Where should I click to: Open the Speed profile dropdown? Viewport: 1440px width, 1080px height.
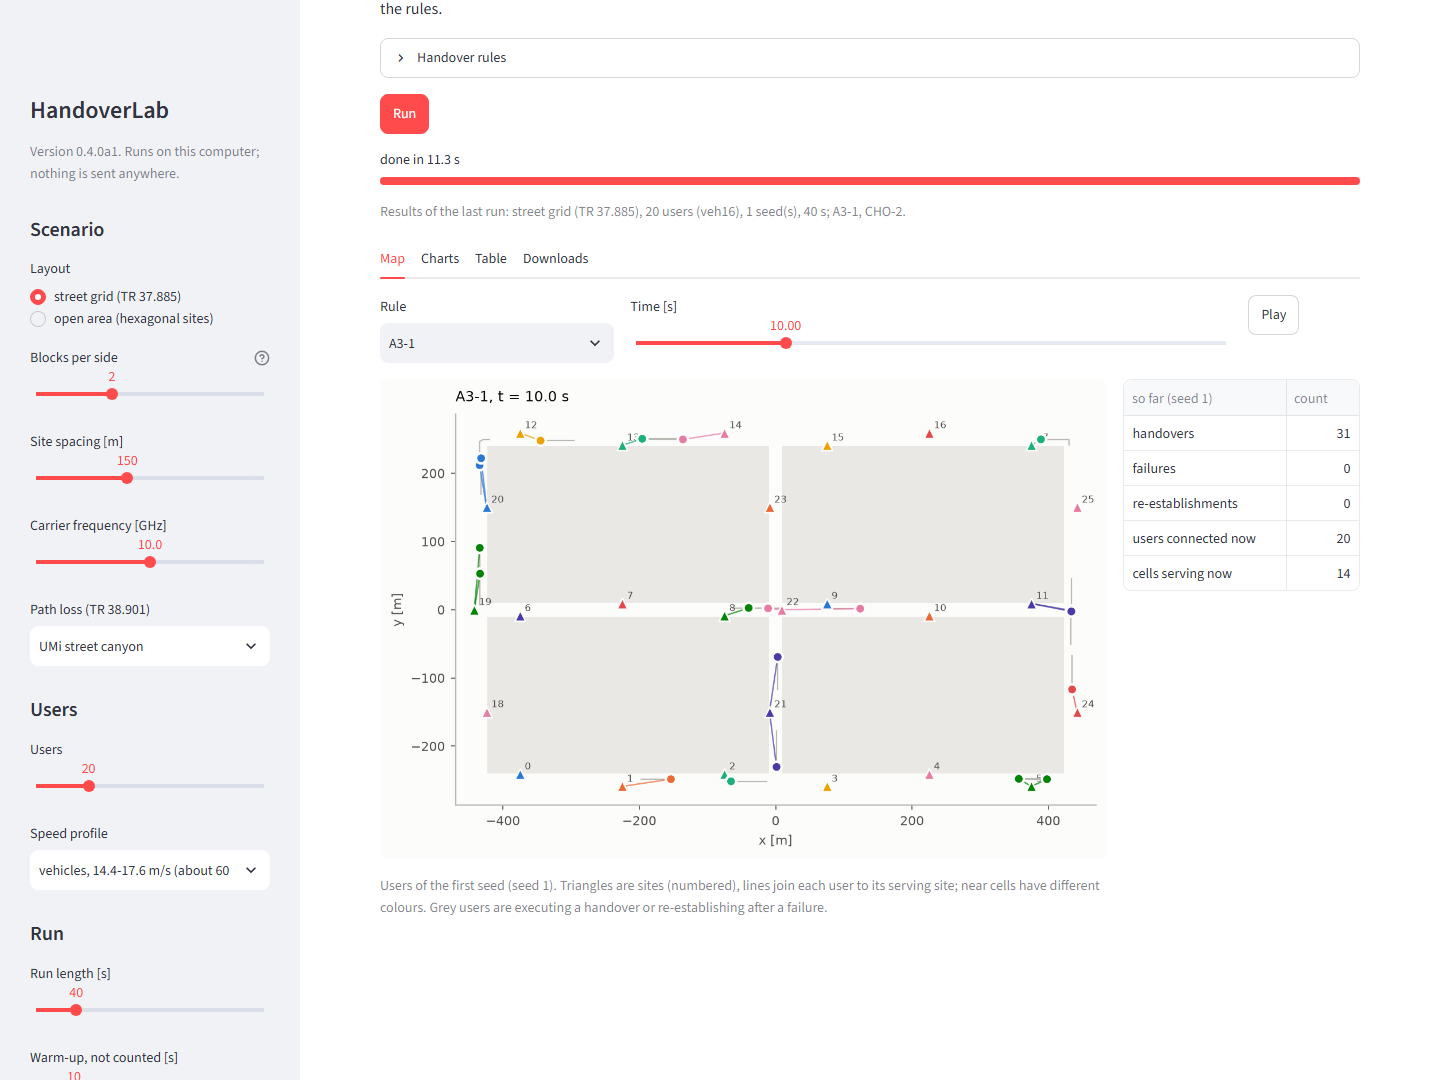point(150,870)
